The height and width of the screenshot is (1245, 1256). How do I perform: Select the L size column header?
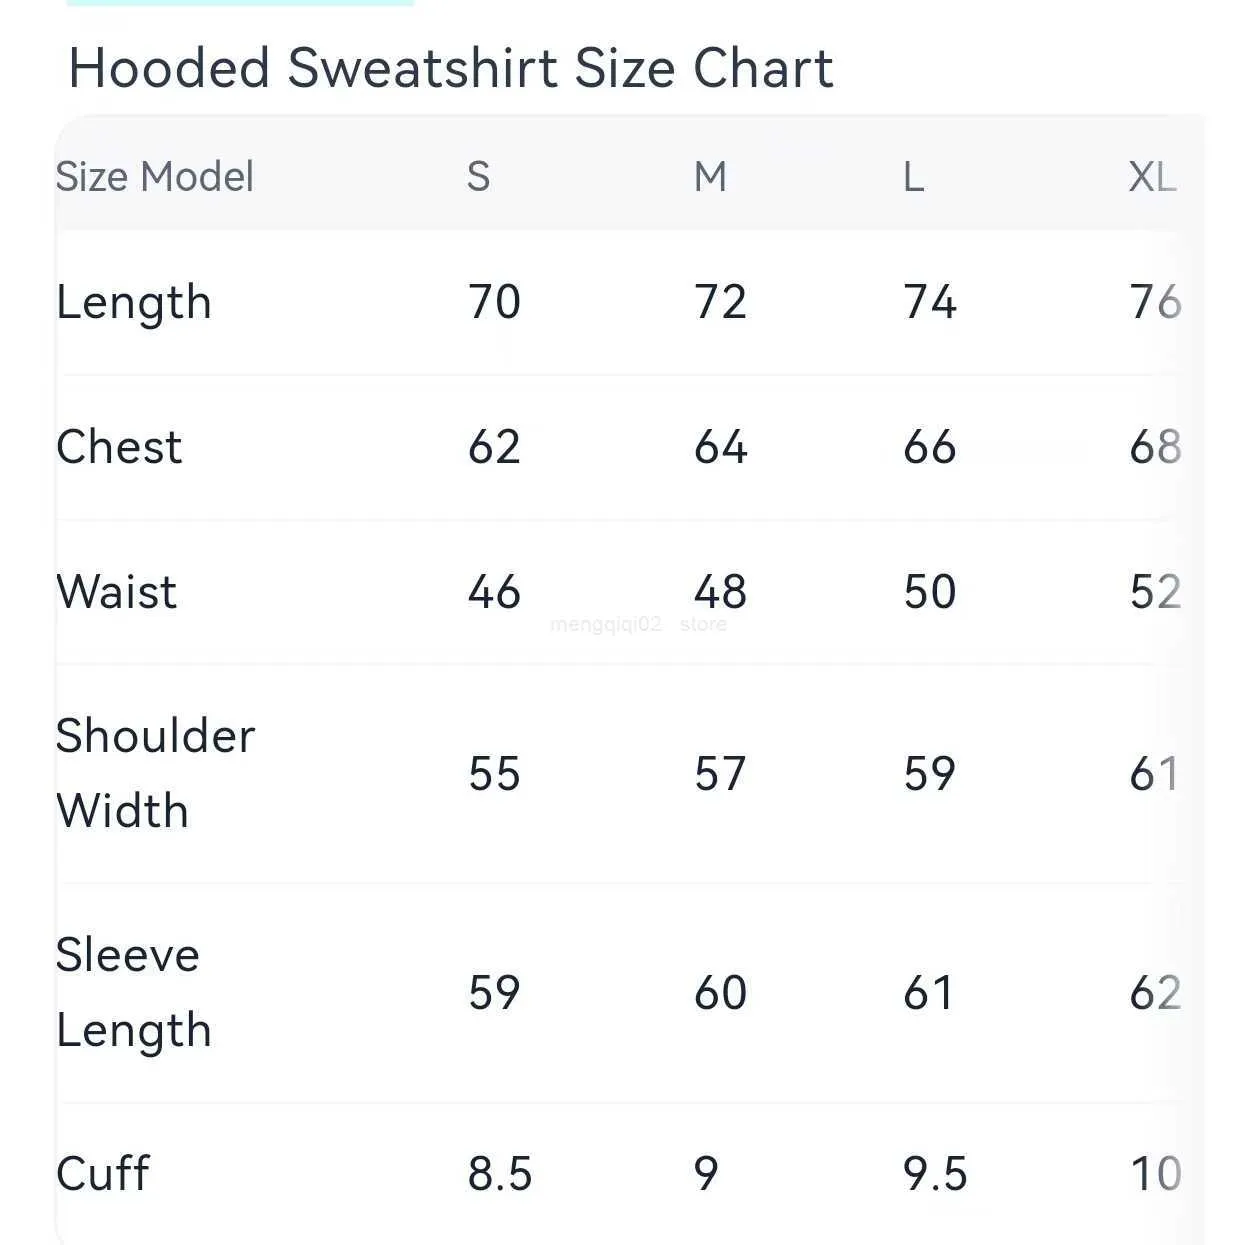[x=913, y=177]
